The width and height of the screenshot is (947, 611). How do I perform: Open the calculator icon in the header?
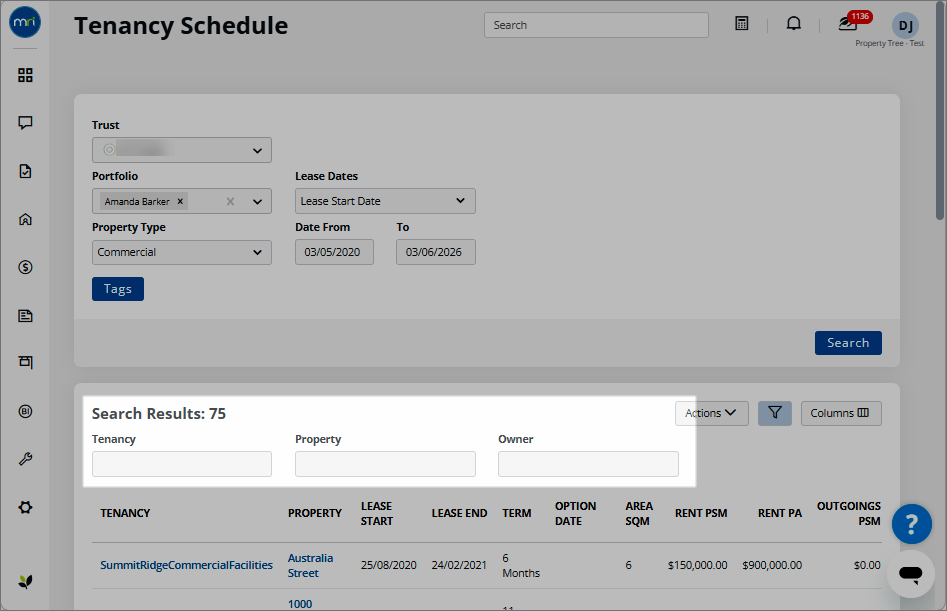pyautogui.click(x=742, y=24)
